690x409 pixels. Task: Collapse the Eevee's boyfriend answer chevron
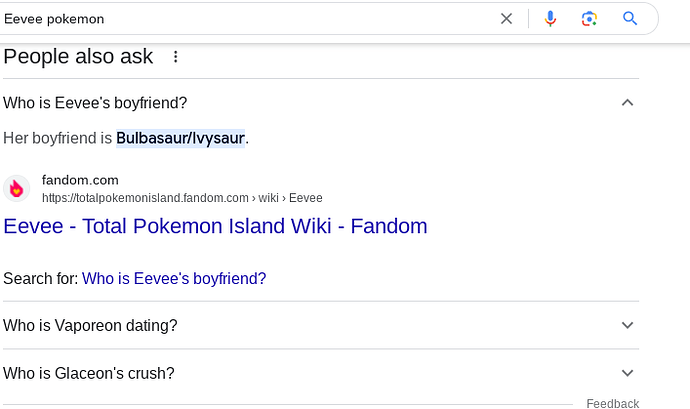(x=627, y=103)
